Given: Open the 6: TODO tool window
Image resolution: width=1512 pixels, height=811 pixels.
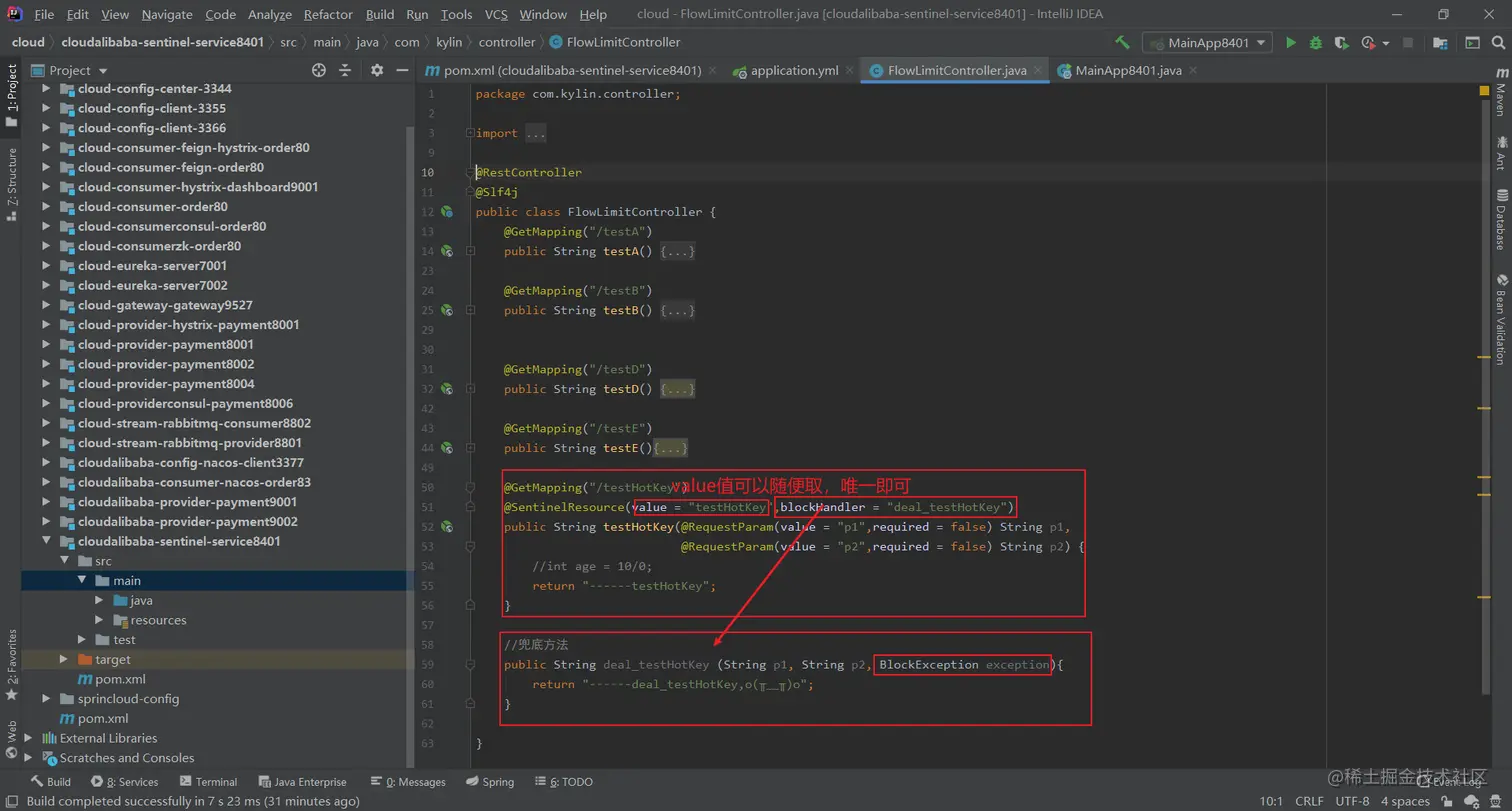Looking at the screenshot, I should (563, 782).
